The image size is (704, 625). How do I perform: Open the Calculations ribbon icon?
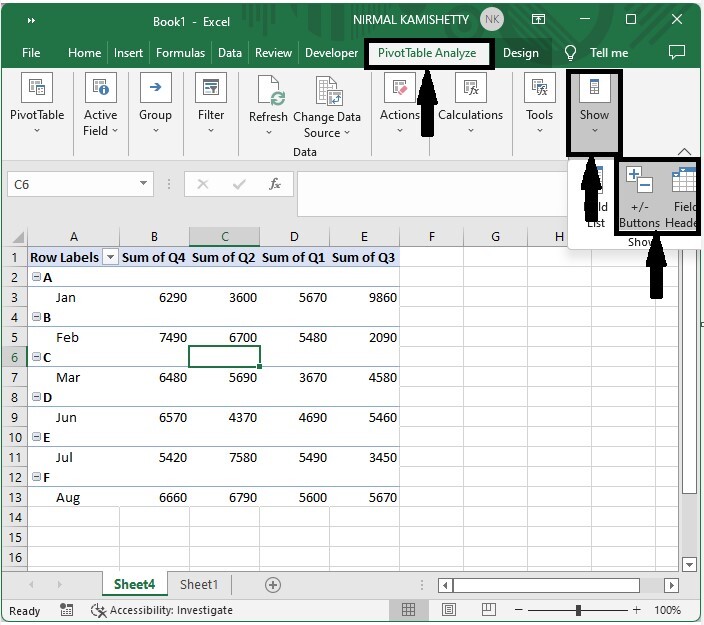470,89
